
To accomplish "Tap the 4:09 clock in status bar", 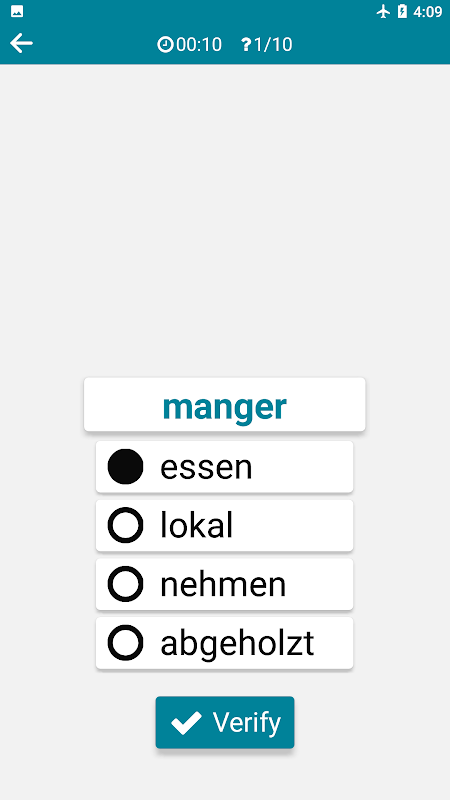I will tap(428, 12).
